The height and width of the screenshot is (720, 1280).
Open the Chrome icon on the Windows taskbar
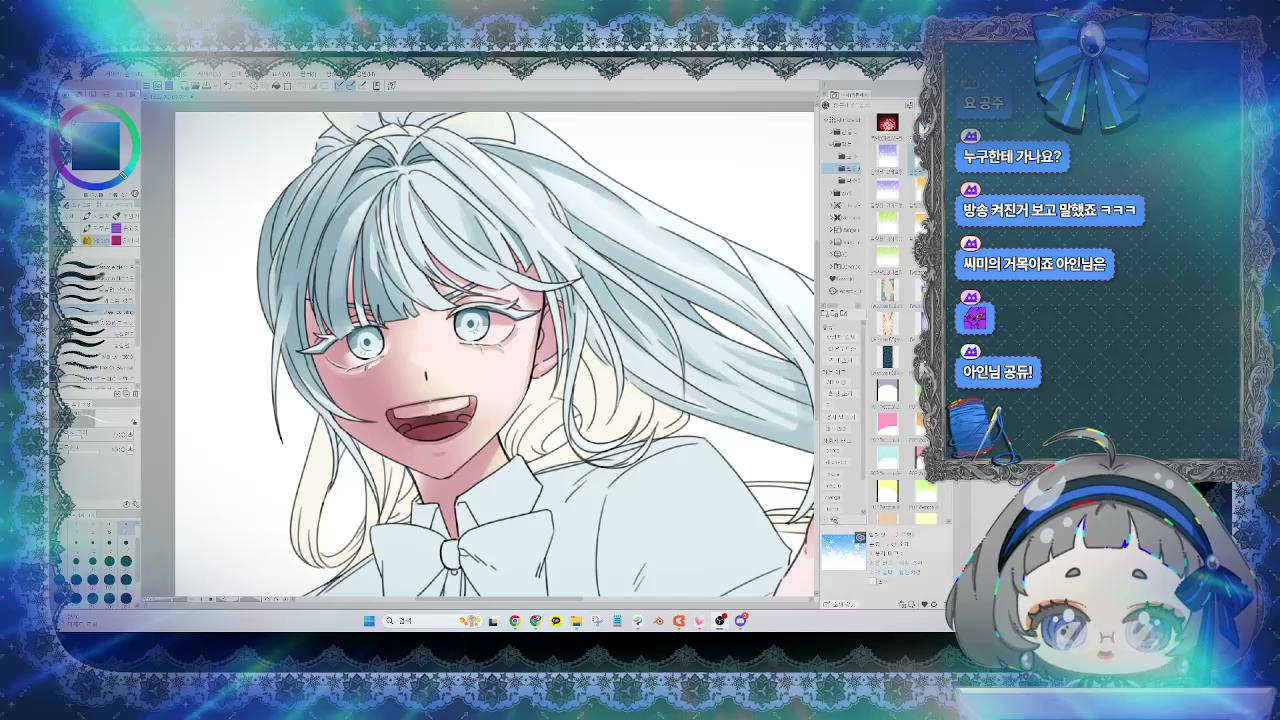pyautogui.click(x=515, y=621)
